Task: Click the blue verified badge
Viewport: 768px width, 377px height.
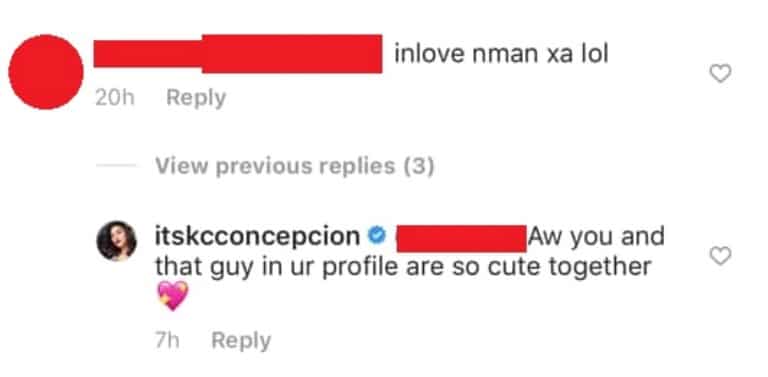Action: 376,237
